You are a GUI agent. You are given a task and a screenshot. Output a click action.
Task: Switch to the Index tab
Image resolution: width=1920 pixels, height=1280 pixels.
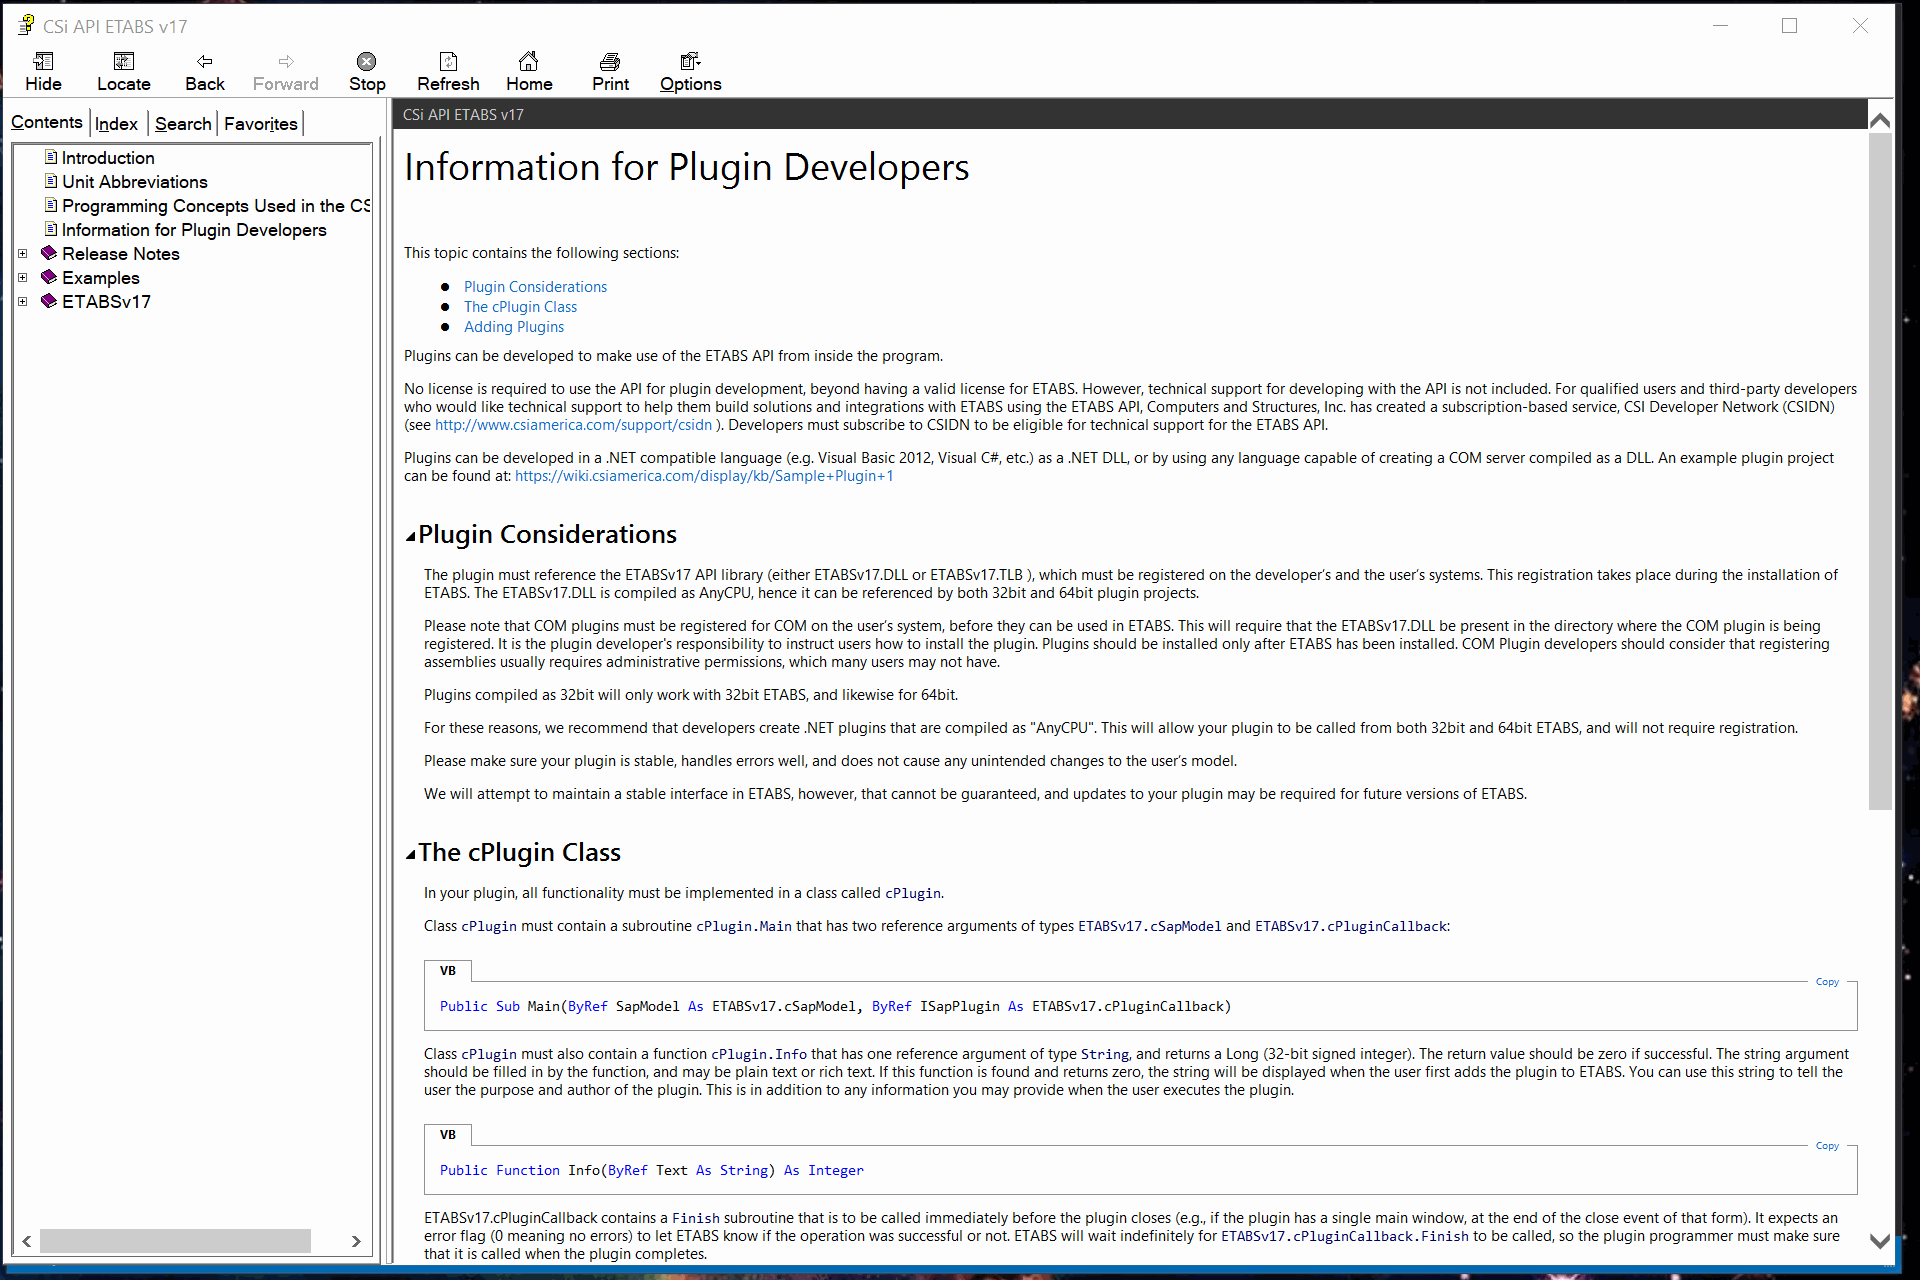coord(116,124)
